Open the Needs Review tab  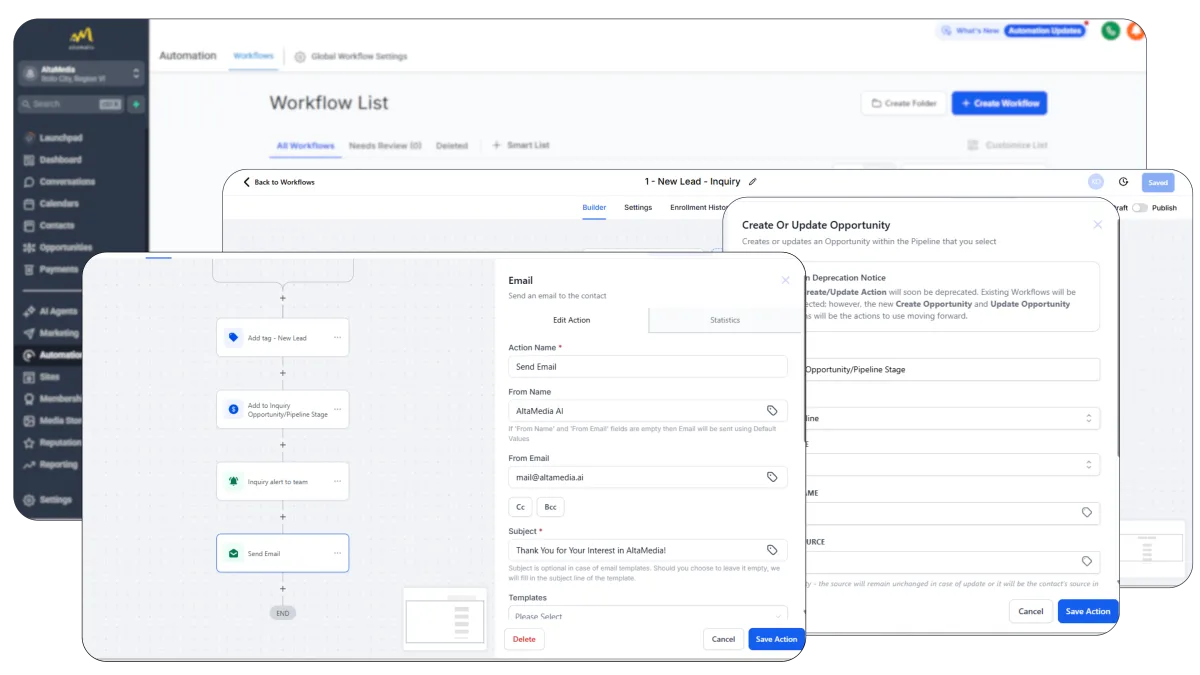[385, 146]
